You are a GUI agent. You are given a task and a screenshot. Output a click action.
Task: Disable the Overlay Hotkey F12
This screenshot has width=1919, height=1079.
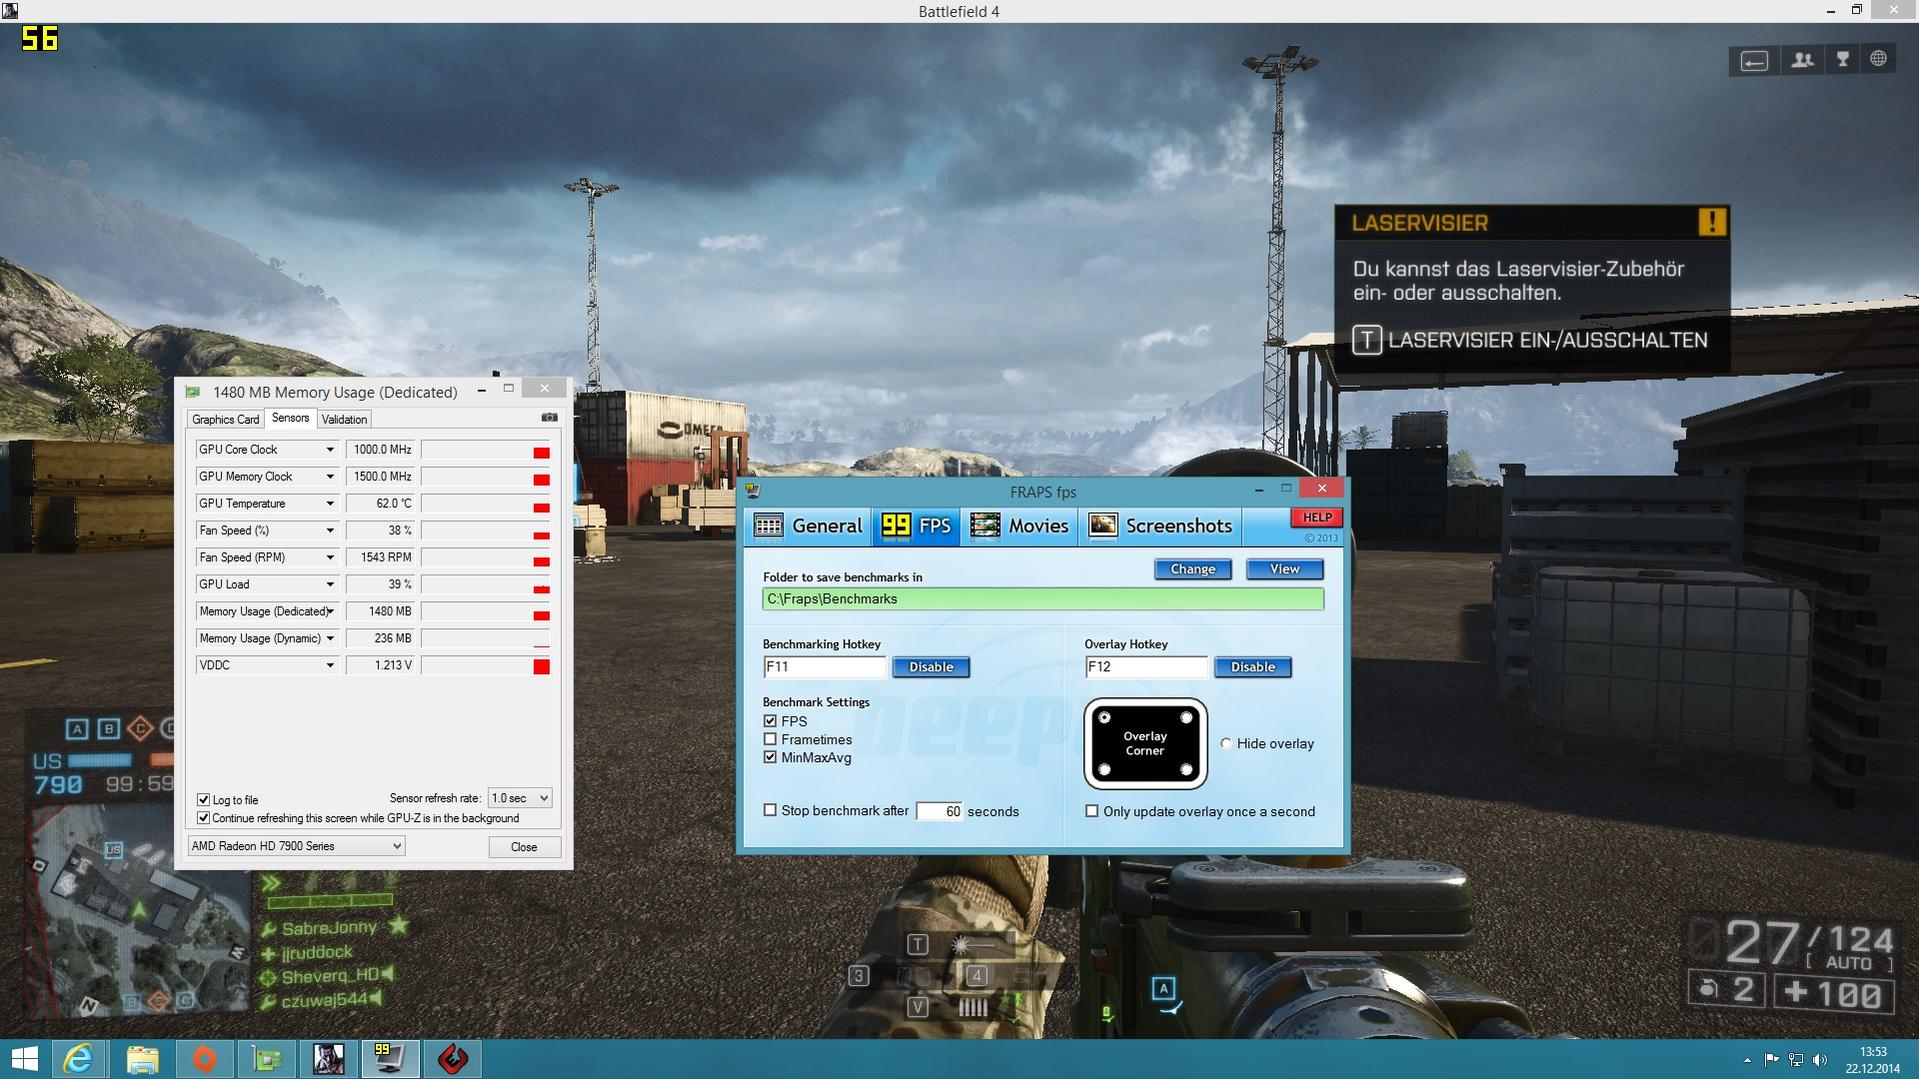click(1252, 667)
